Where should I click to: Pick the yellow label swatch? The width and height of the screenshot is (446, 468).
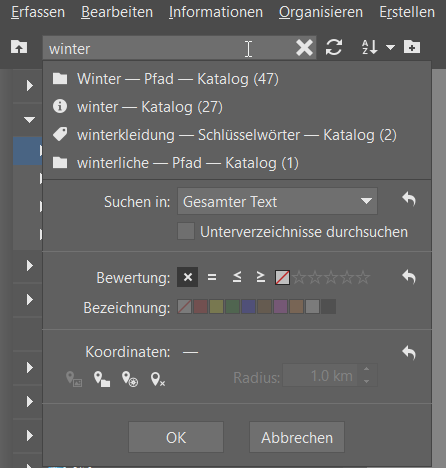click(216, 307)
